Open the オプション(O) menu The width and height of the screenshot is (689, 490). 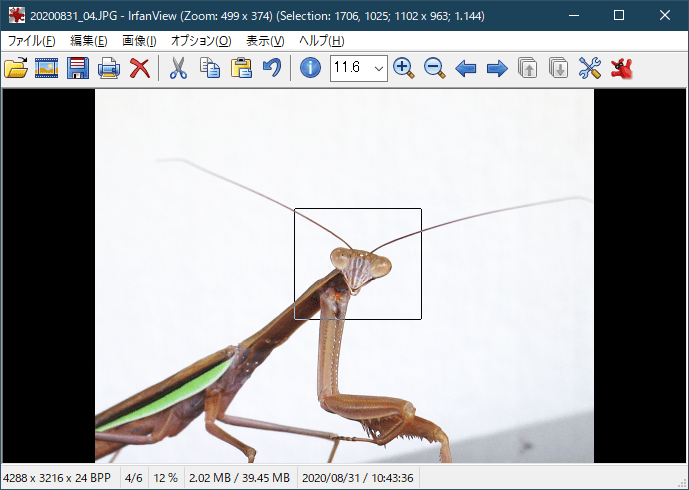pyautogui.click(x=201, y=41)
